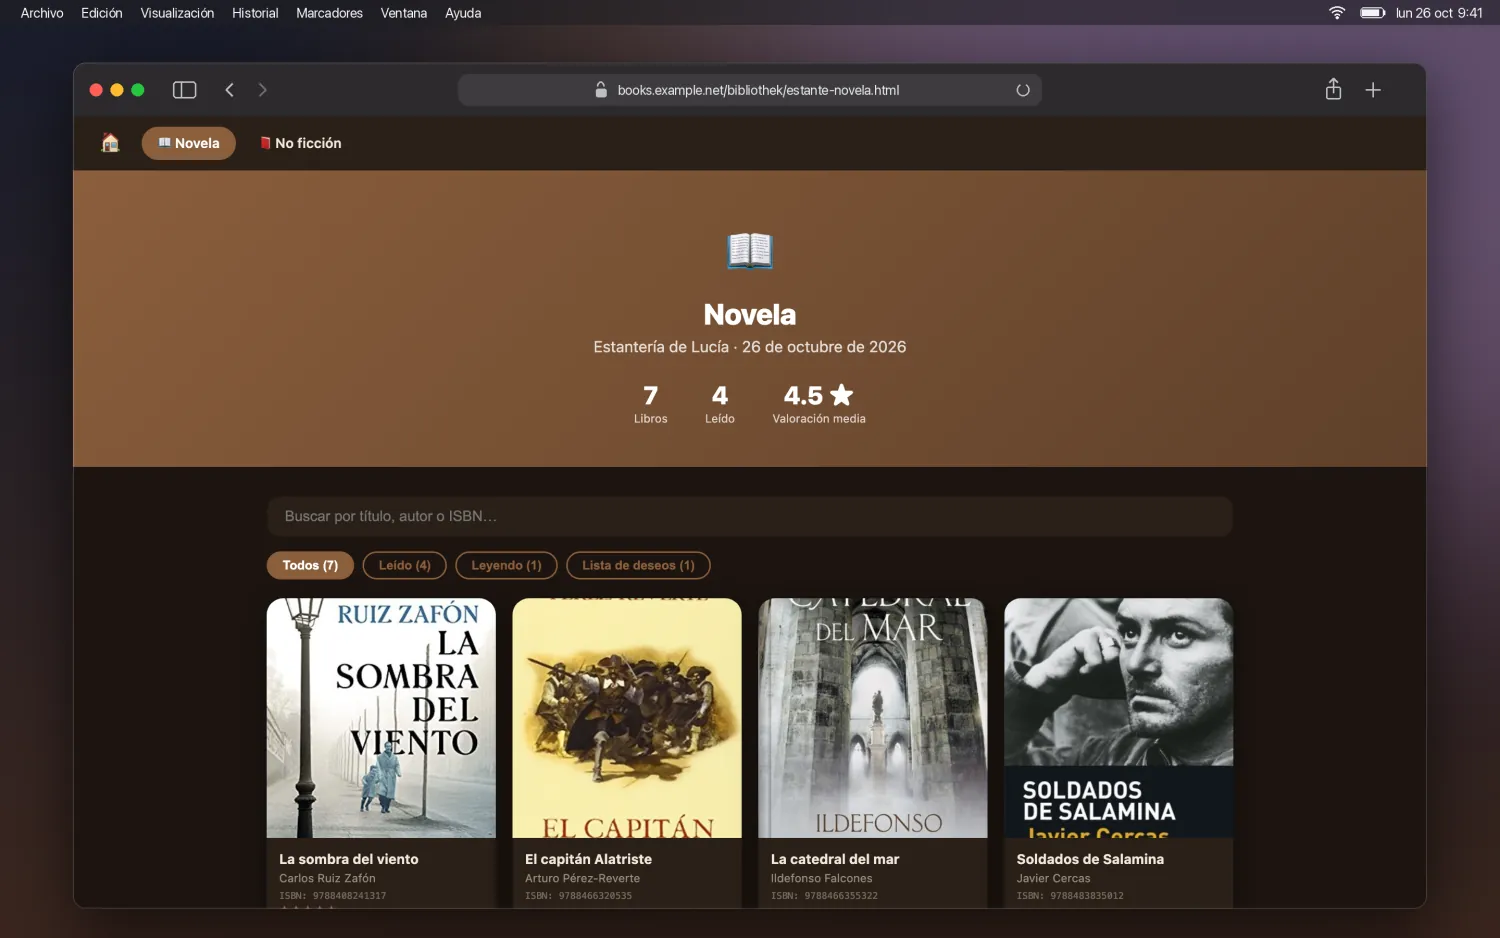Open El capitán Alatriste cover

627,718
